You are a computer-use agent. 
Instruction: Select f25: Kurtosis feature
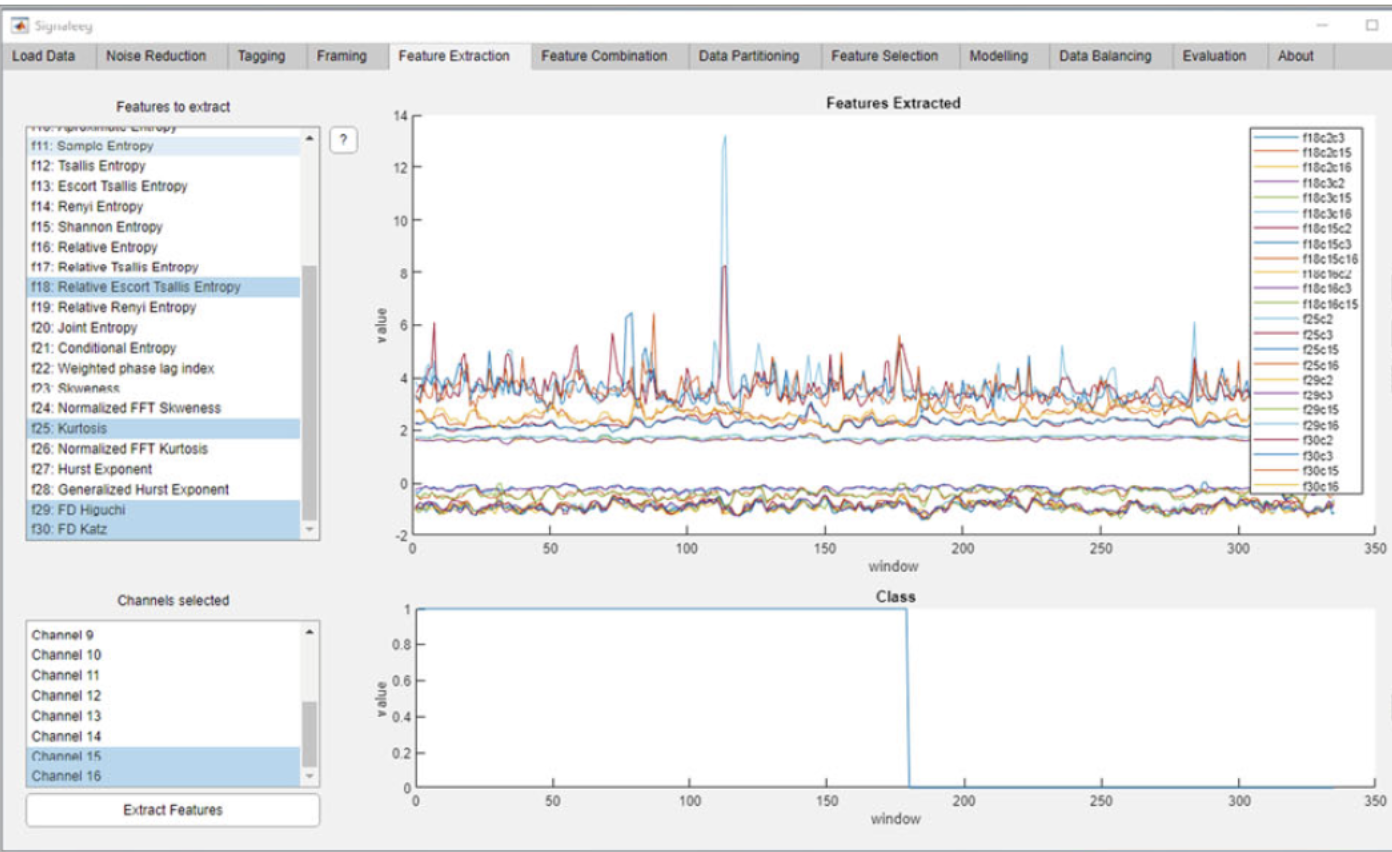163,428
